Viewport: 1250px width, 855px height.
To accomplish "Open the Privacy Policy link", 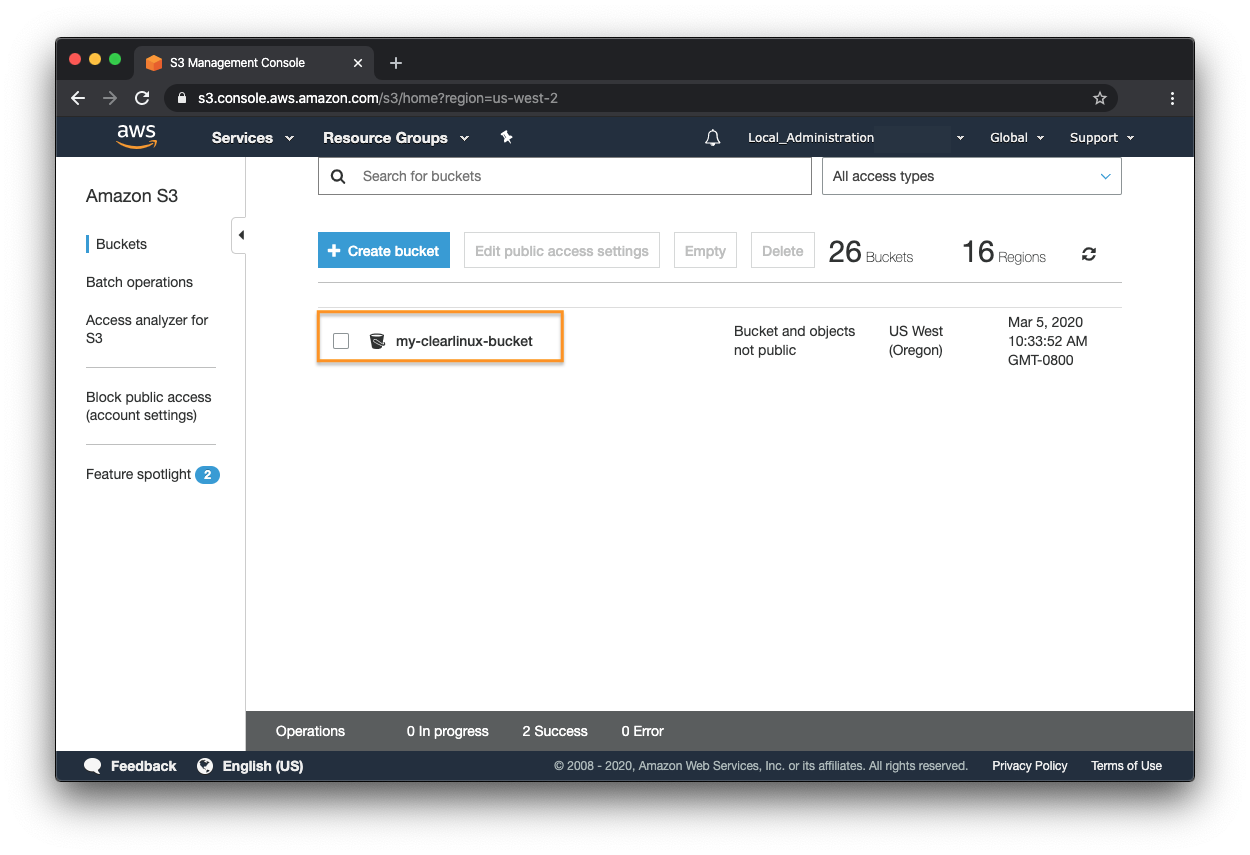I will [1030, 766].
